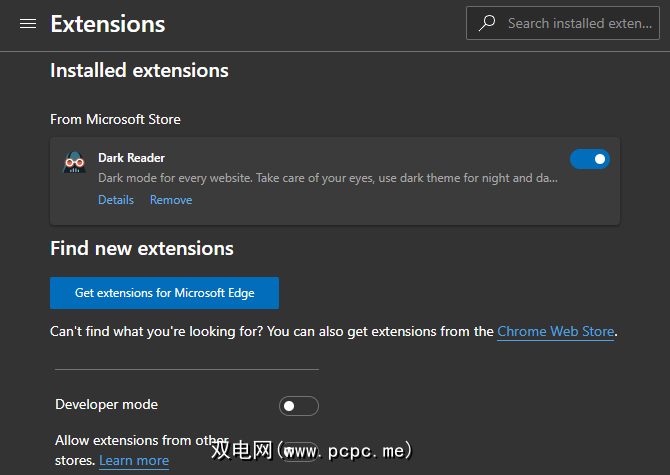
Task: Follow the Learn more link
Action: [134, 460]
